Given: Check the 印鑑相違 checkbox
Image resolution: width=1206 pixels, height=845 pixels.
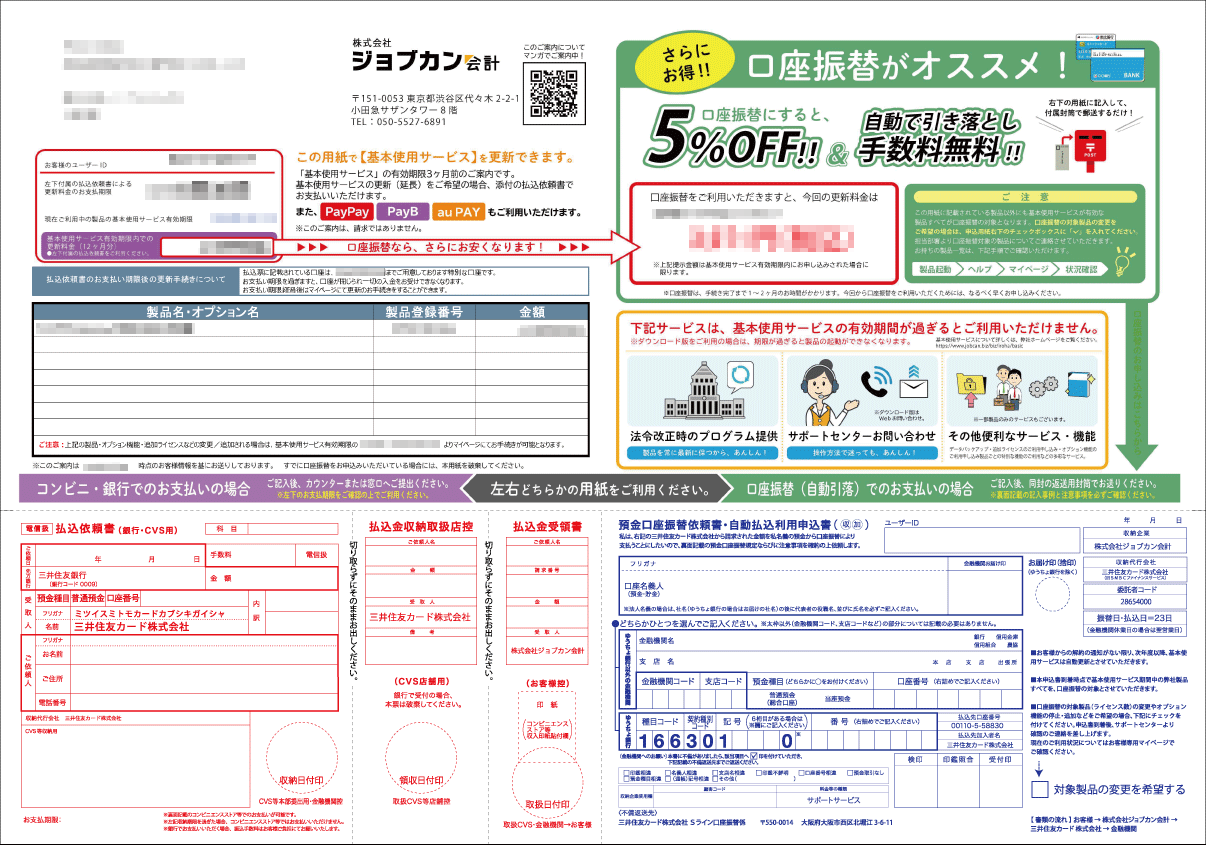Looking at the screenshot, I should point(624,773).
